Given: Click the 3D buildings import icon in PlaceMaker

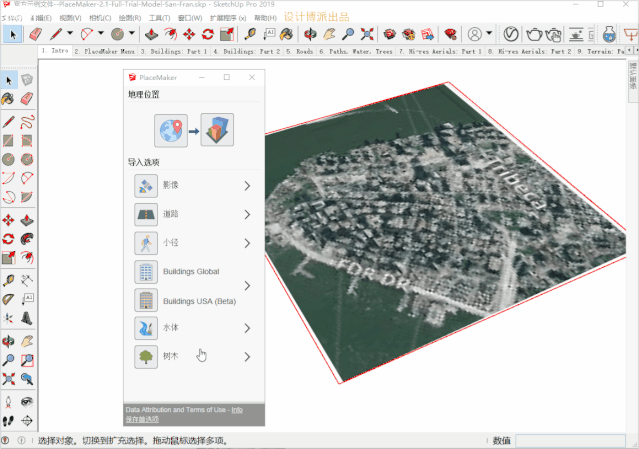Looking at the screenshot, I should coord(217,130).
